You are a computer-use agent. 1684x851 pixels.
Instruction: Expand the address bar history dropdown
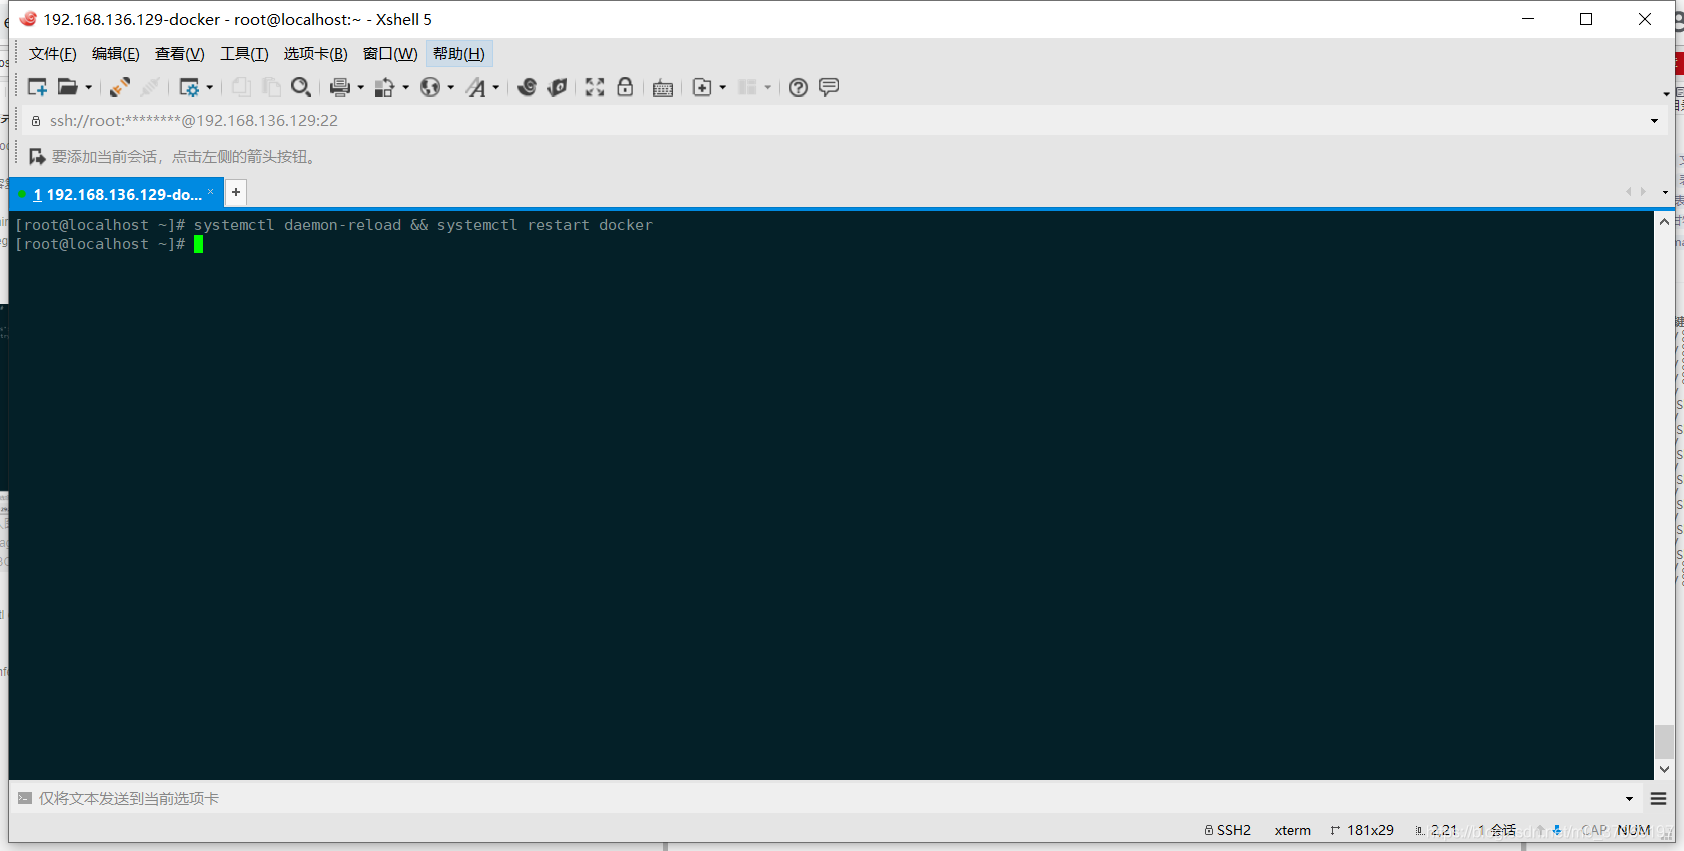pos(1654,121)
